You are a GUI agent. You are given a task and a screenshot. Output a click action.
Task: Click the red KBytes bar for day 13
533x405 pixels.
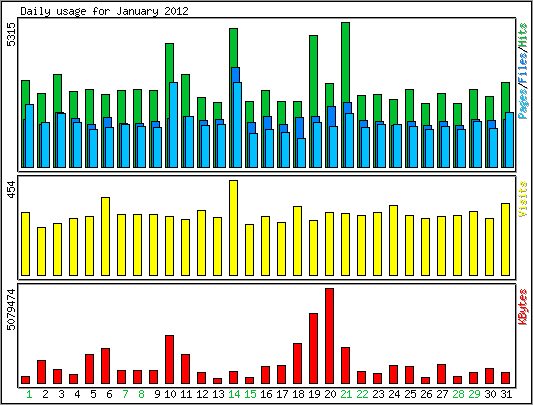[218, 381]
